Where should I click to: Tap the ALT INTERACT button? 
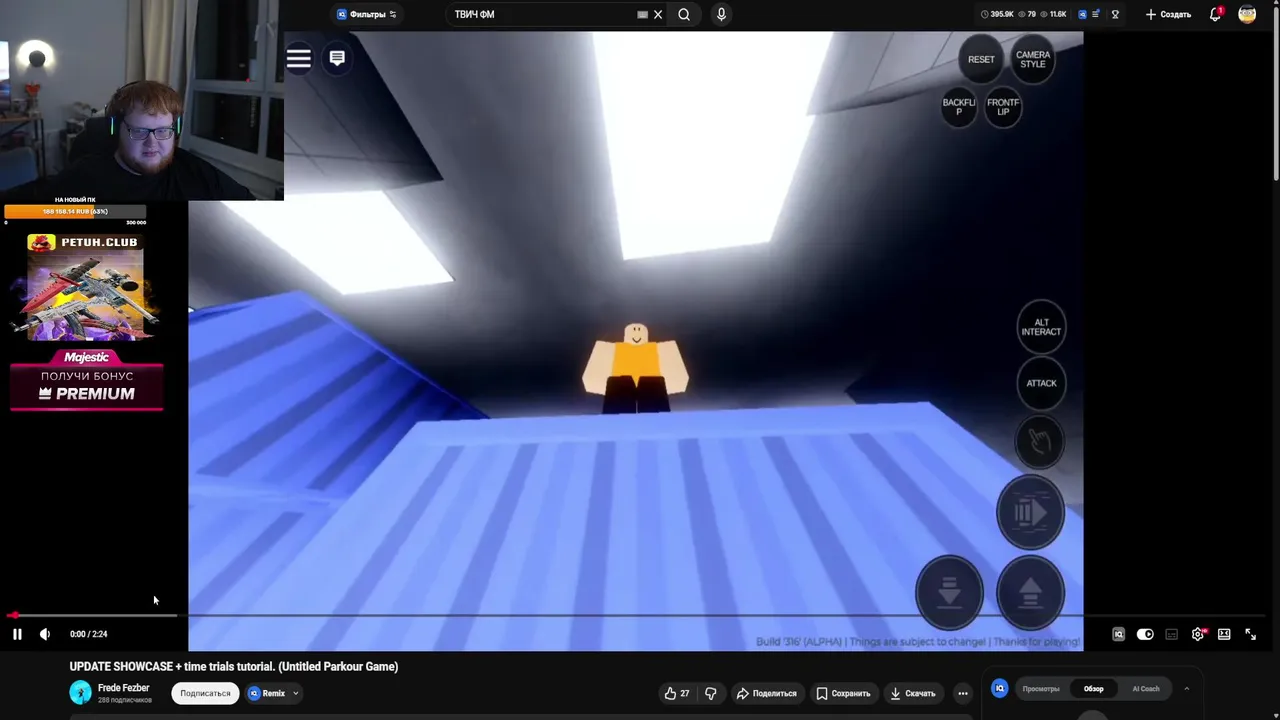(1041, 327)
